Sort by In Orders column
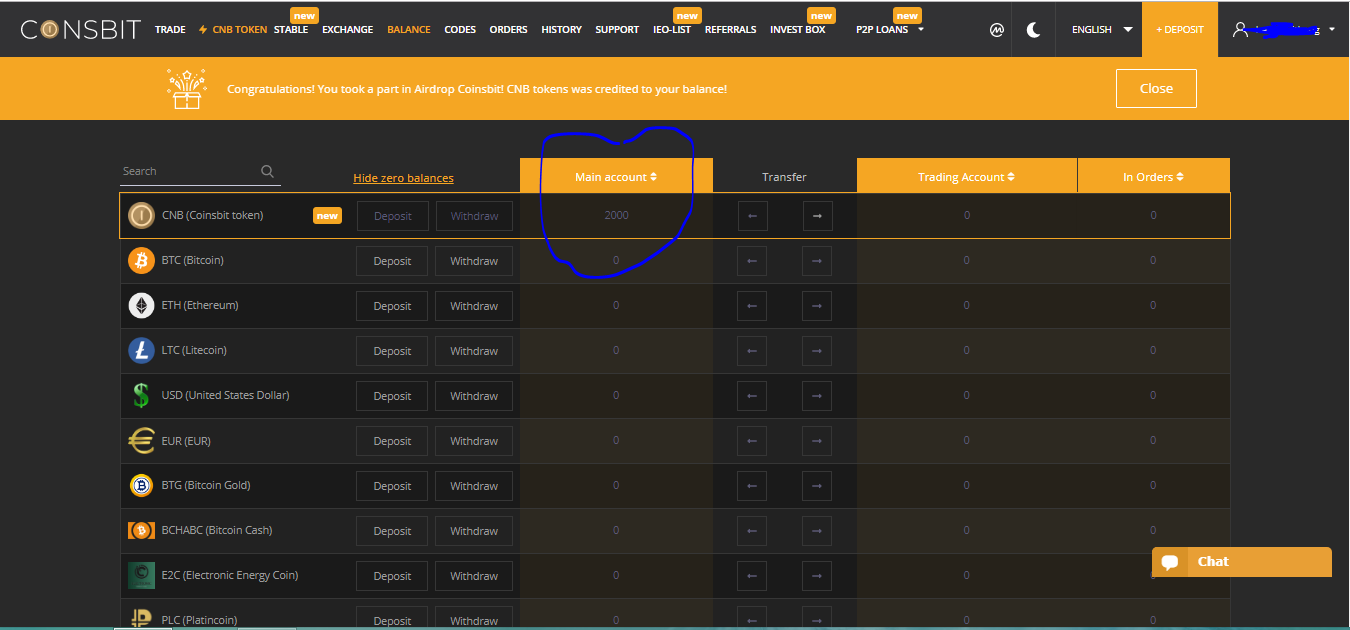Viewport: 1350px width, 630px height. click(1153, 177)
